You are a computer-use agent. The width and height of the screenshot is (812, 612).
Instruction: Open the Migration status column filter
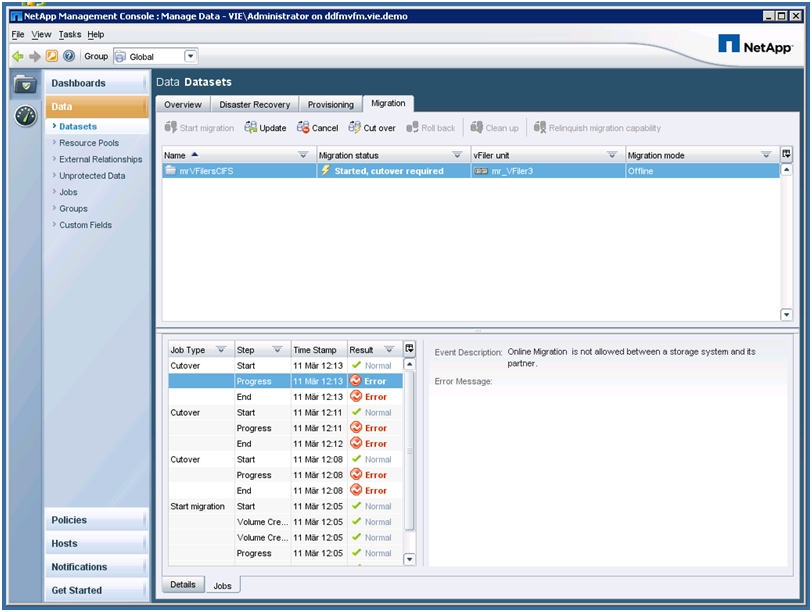point(457,155)
